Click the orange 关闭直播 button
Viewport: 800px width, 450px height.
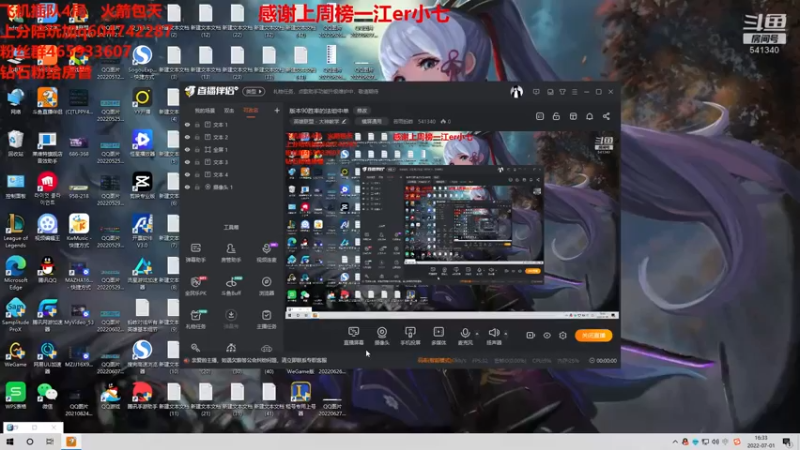pos(593,335)
